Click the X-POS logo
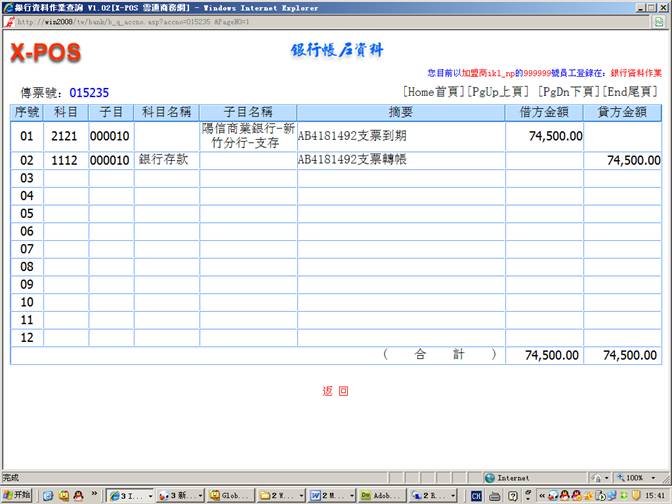The height and width of the screenshot is (504, 672). [x=45, y=53]
